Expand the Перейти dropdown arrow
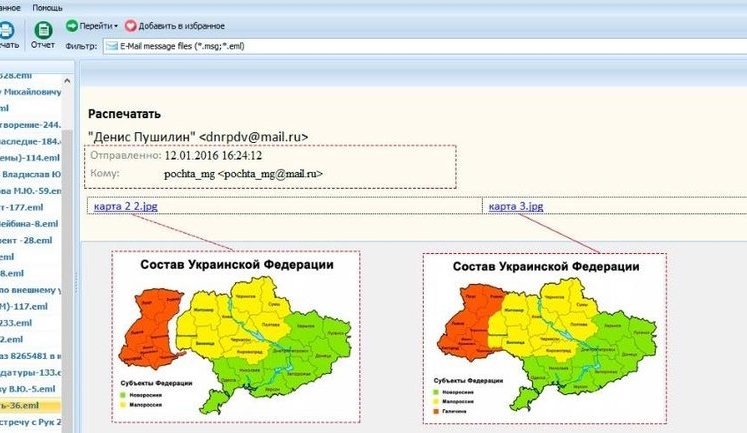The height and width of the screenshot is (433, 747). tap(116, 26)
